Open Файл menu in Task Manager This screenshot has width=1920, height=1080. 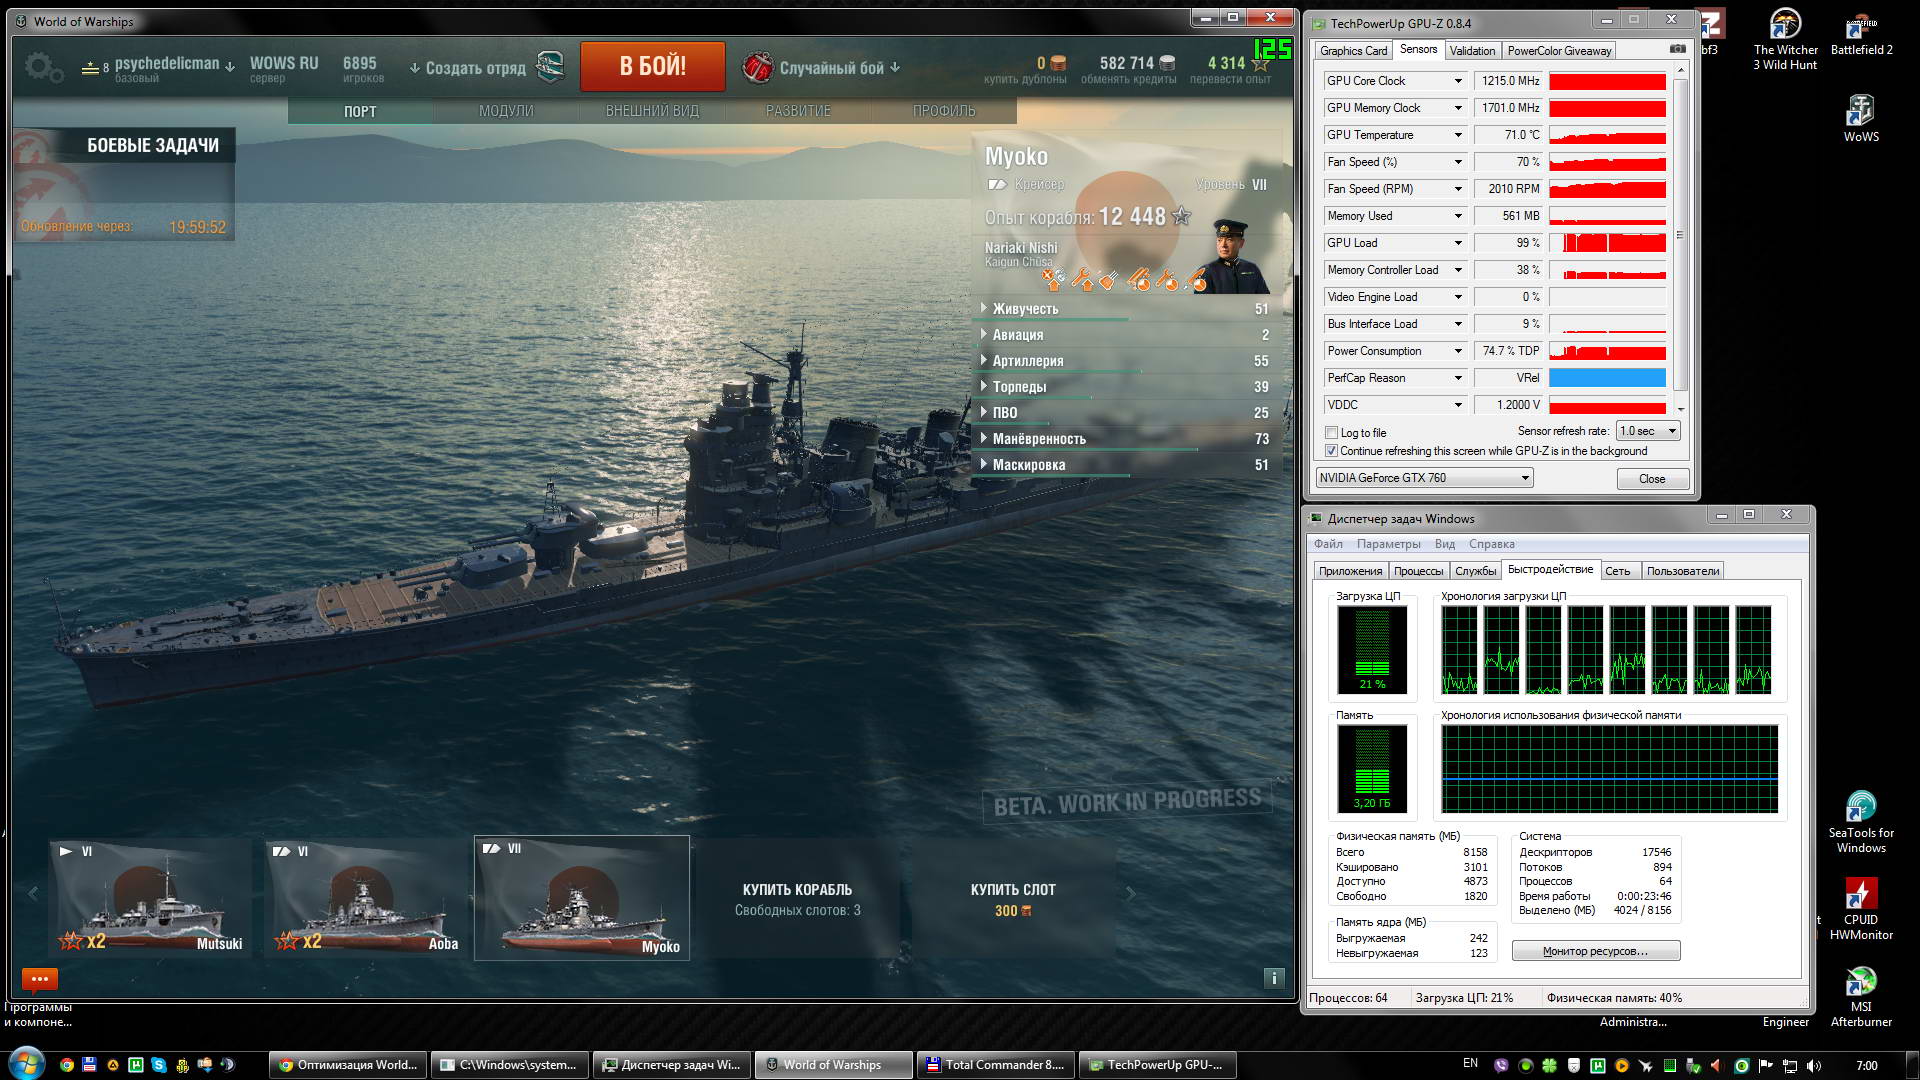click(x=1328, y=544)
